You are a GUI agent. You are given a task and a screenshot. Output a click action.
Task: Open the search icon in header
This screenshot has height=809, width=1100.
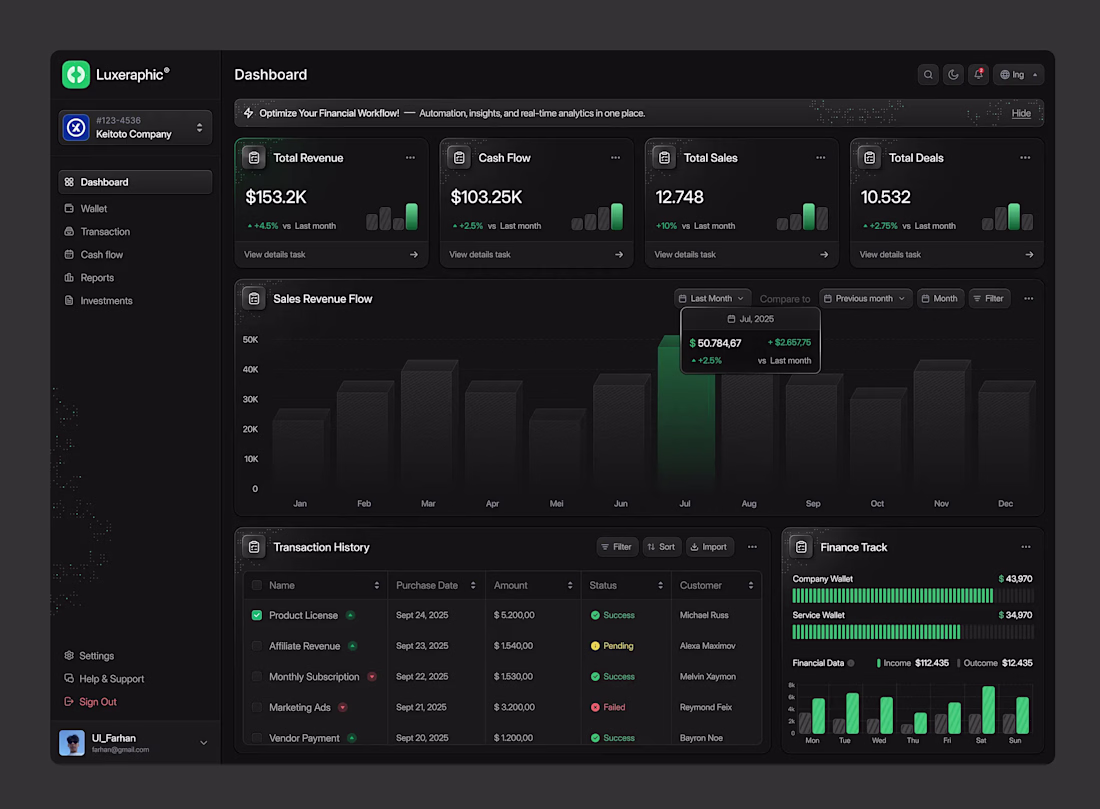point(927,74)
